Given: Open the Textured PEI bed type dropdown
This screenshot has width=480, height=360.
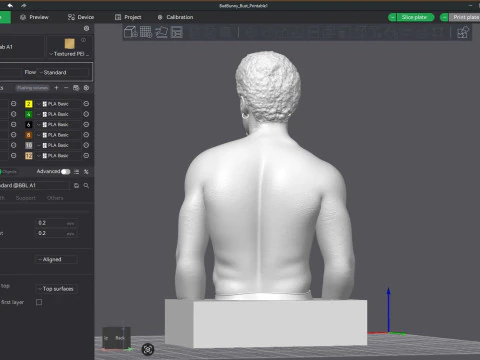Looking at the screenshot, I should point(69,54).
